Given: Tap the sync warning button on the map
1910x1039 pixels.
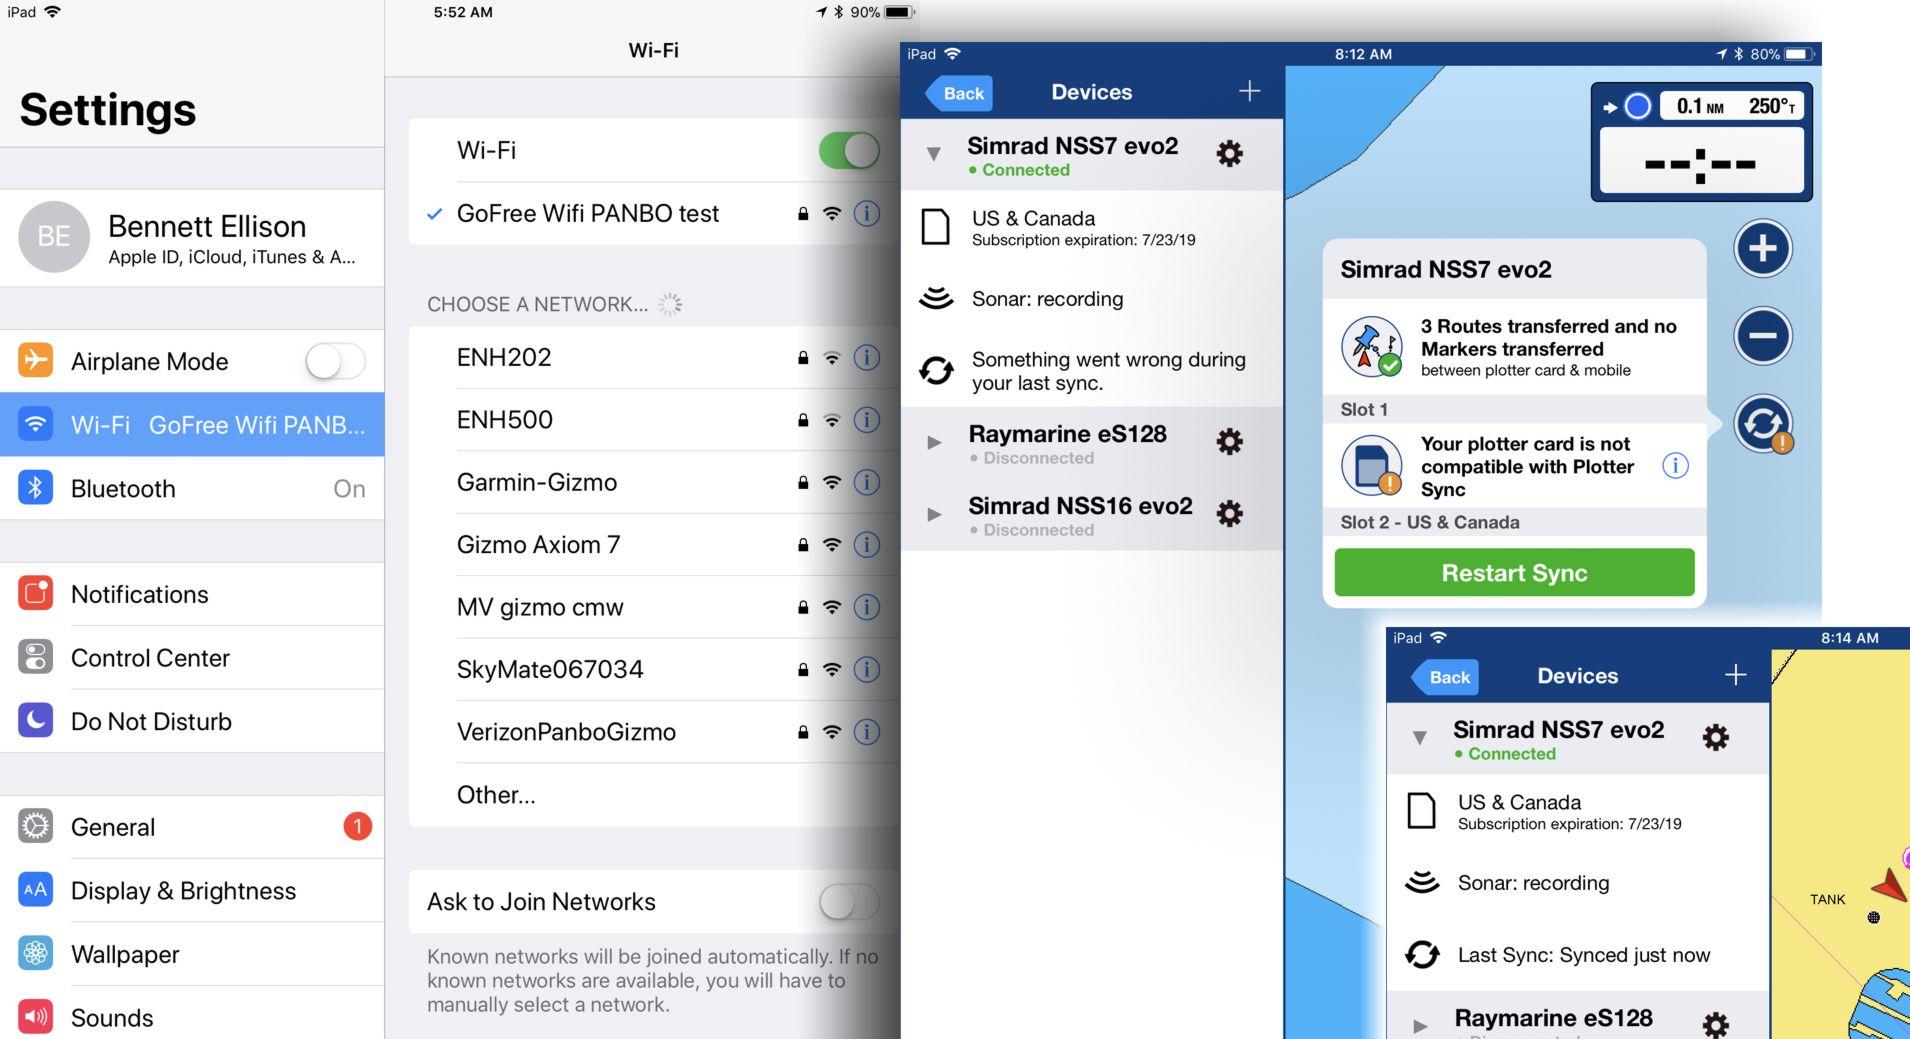Looking at the screenshot, I should [1762, 424].
